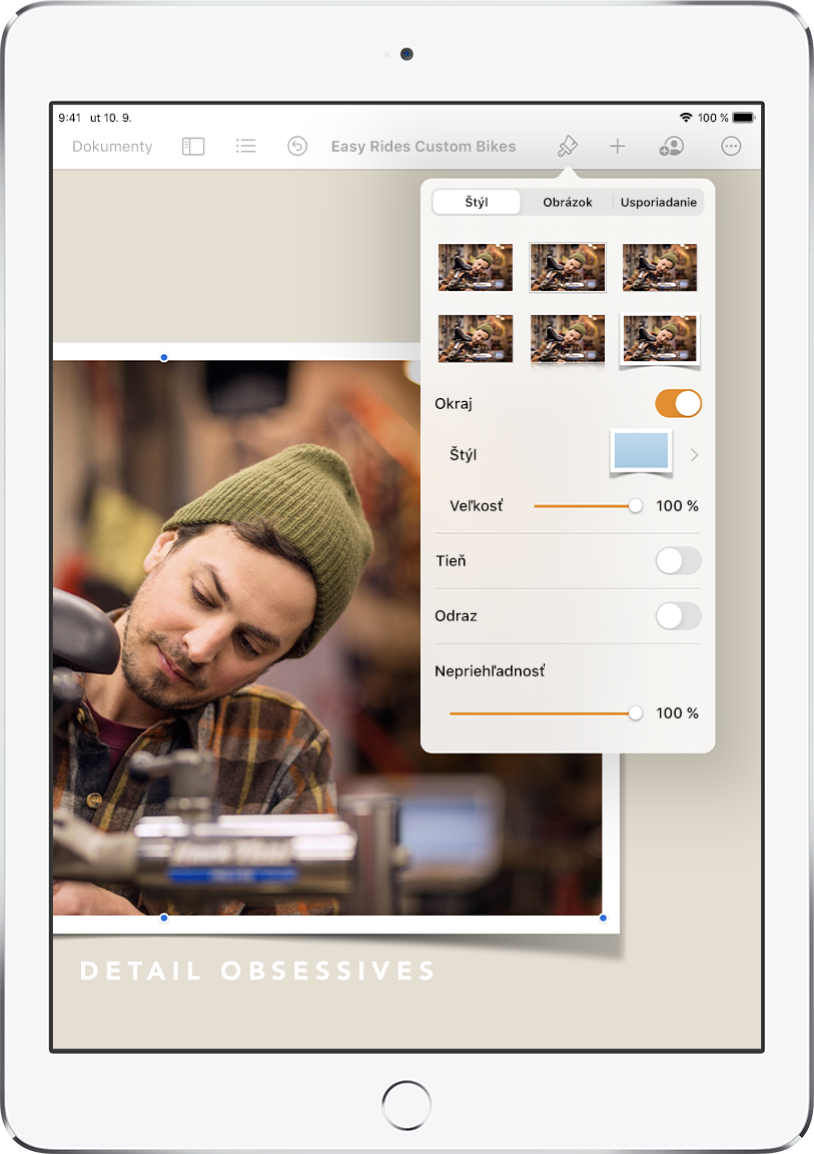Screen dimensions: 814x1154
Task: Turn off the Okraj border switch
Action: point(678,403)
